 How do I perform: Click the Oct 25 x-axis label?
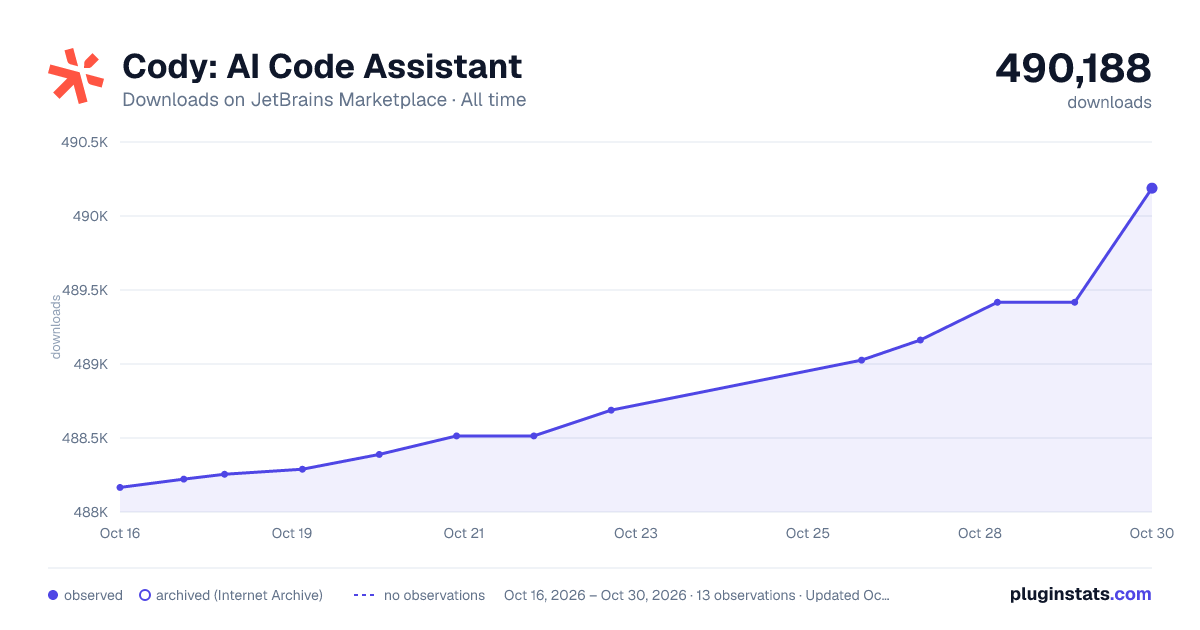[x=808, y=533]
